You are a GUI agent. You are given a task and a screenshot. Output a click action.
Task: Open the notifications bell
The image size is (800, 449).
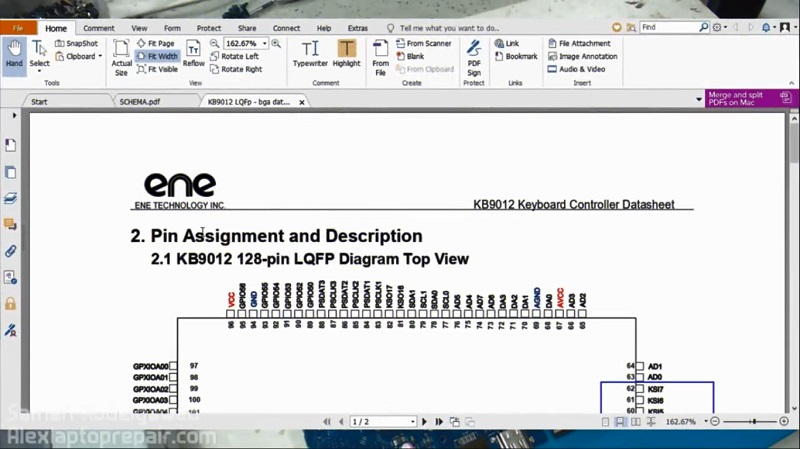(766, 28)
